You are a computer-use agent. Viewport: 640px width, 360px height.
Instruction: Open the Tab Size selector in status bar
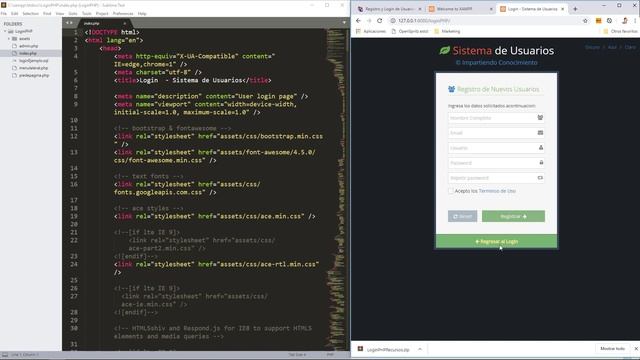pyautogui.click(x=297, y=355)
